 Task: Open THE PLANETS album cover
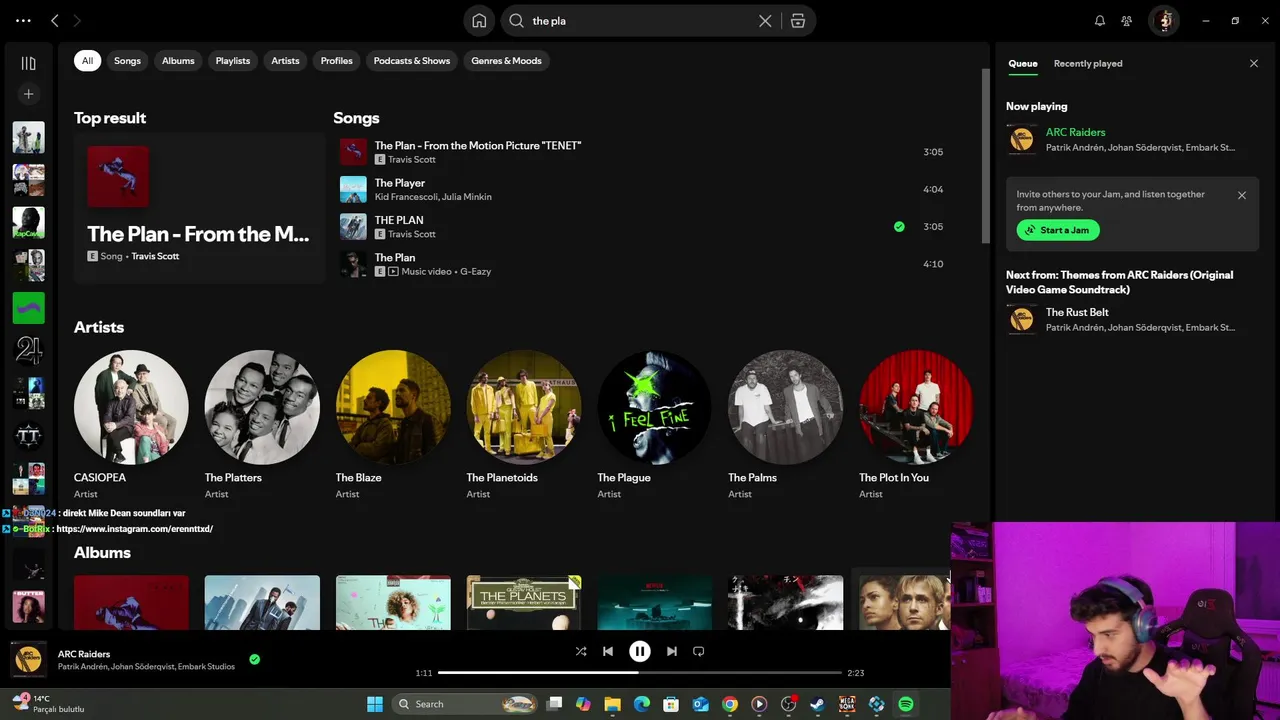pos(524,602)
